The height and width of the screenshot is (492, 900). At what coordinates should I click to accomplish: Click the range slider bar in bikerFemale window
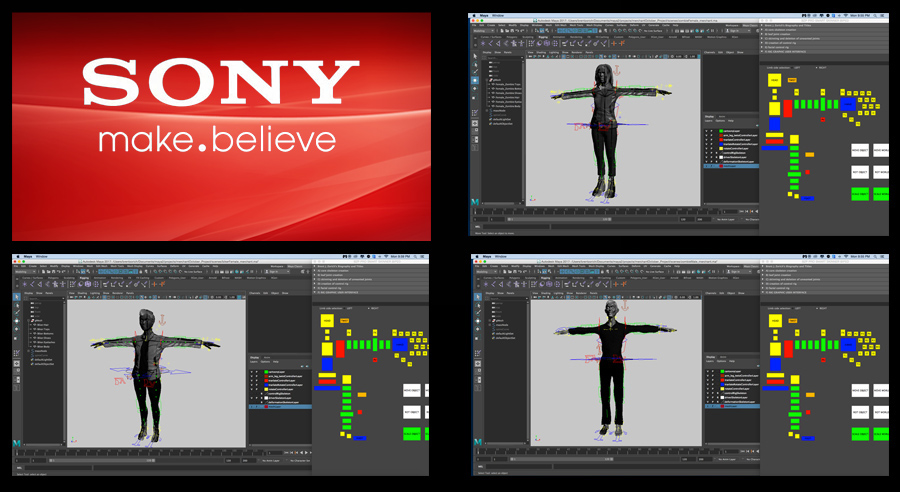click(x=102, y=460)
